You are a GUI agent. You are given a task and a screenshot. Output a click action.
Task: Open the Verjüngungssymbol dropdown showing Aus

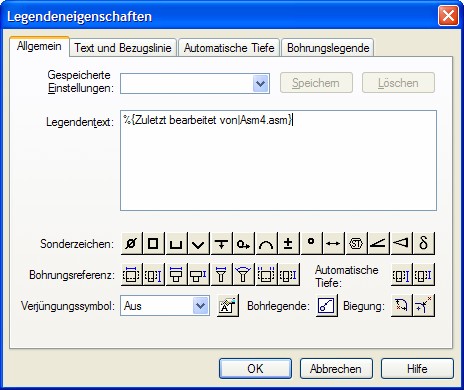coord(201,305)
